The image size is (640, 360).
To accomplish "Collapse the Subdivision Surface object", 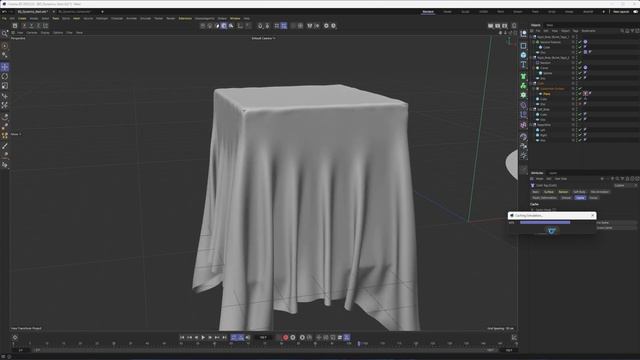I will click(534, 89).
